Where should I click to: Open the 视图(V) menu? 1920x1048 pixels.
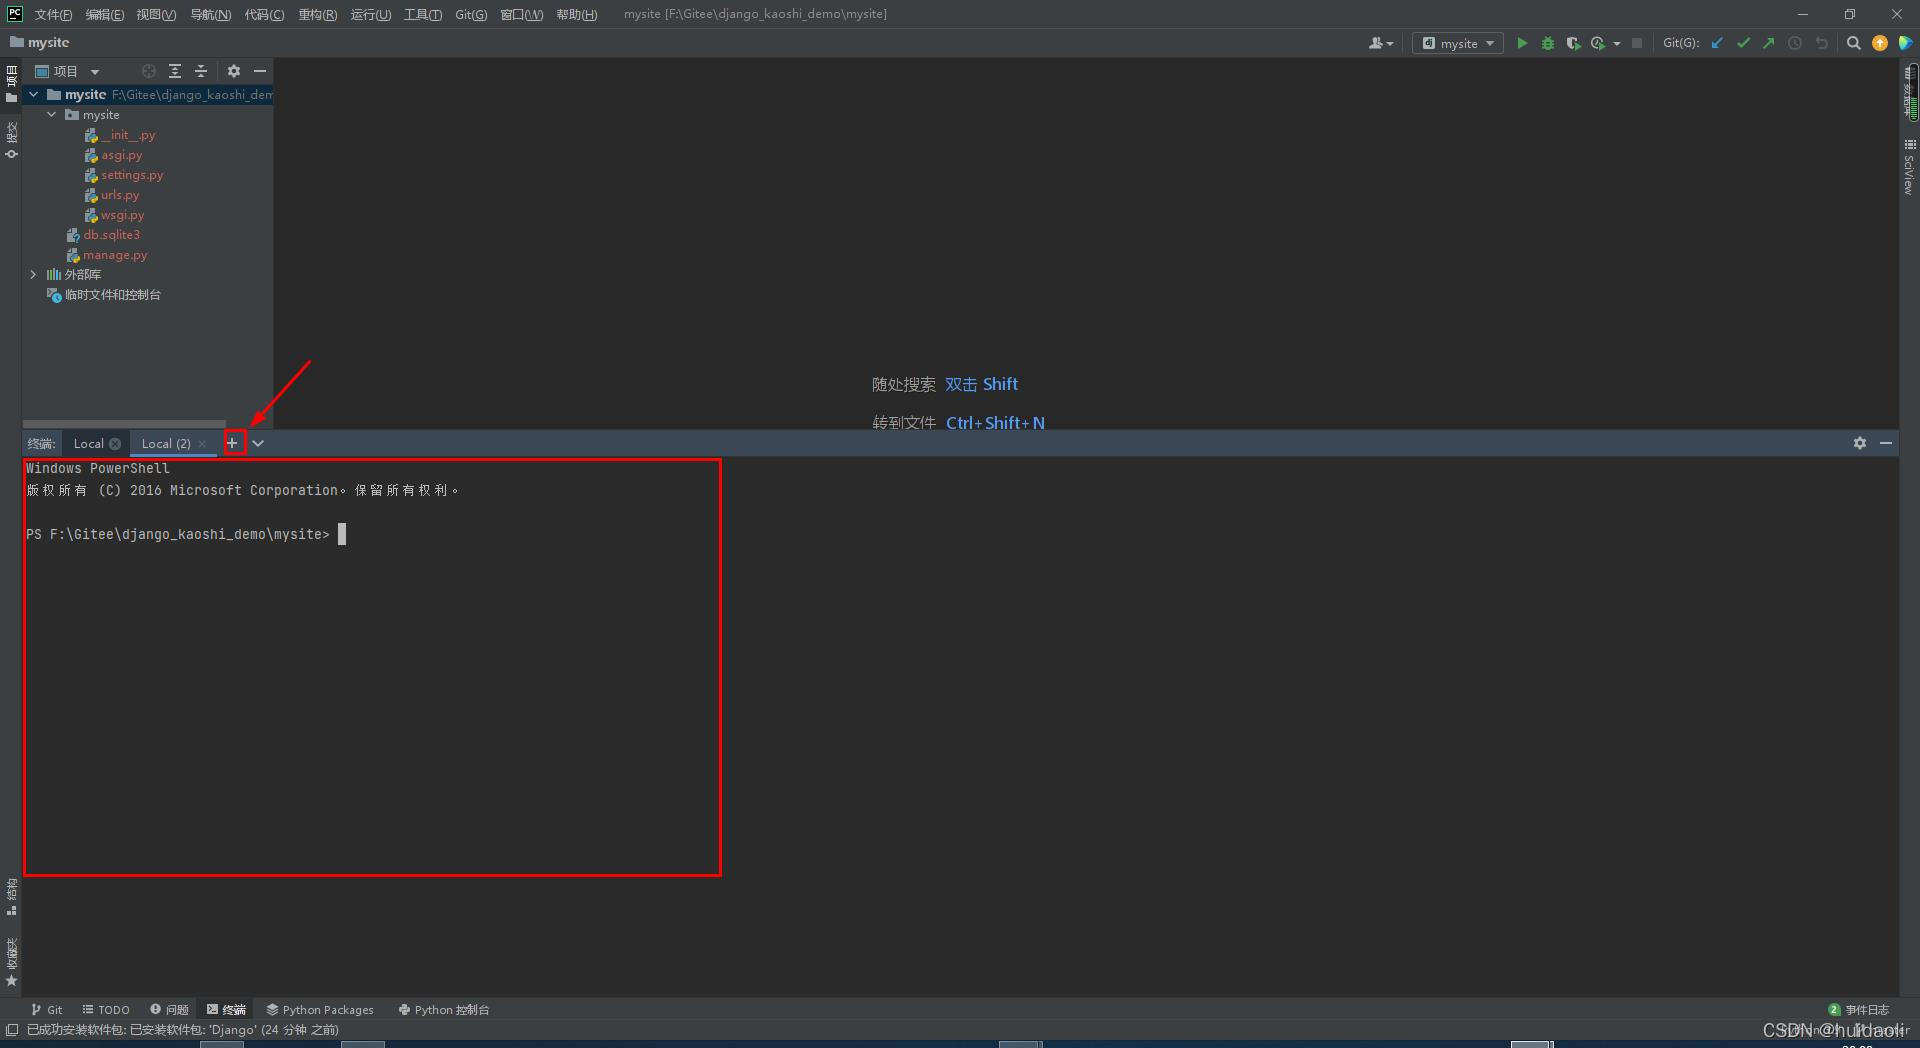point(156,14)
